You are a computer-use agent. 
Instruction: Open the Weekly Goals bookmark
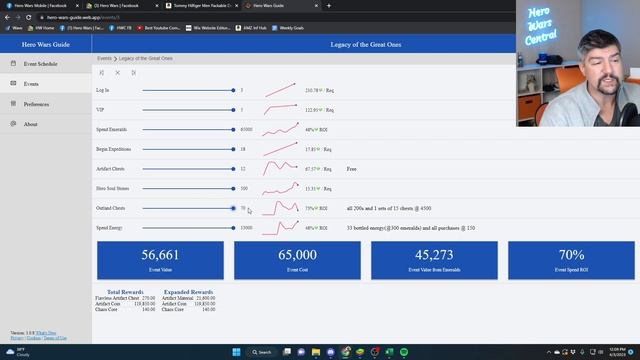(288, 28)
